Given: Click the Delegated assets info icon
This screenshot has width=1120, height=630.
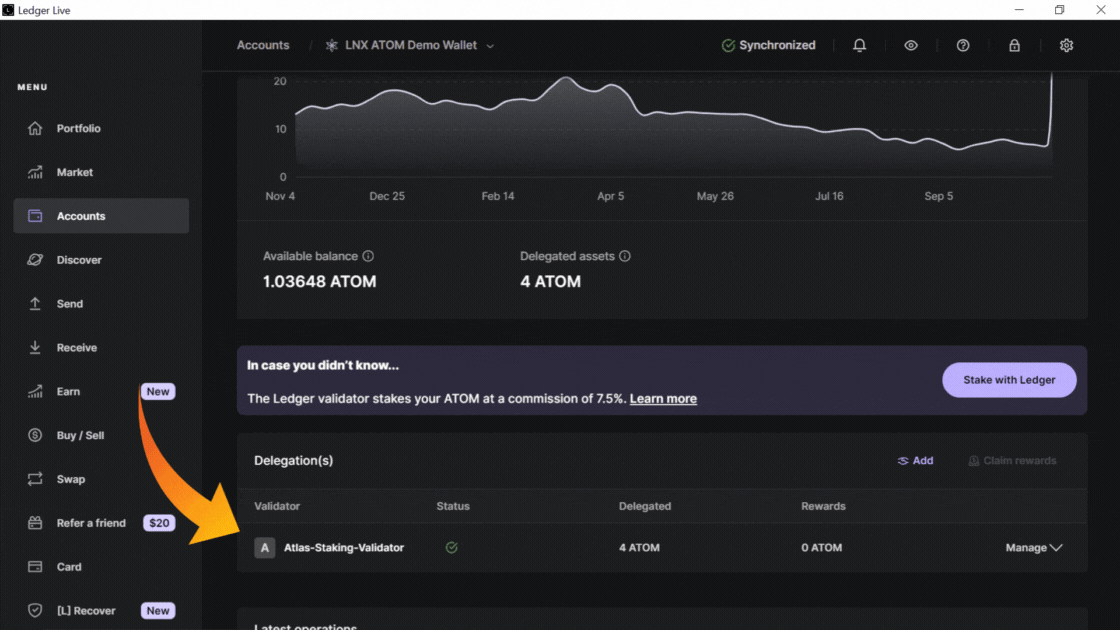Looking at the screenshot, I should tap(625, 257).
